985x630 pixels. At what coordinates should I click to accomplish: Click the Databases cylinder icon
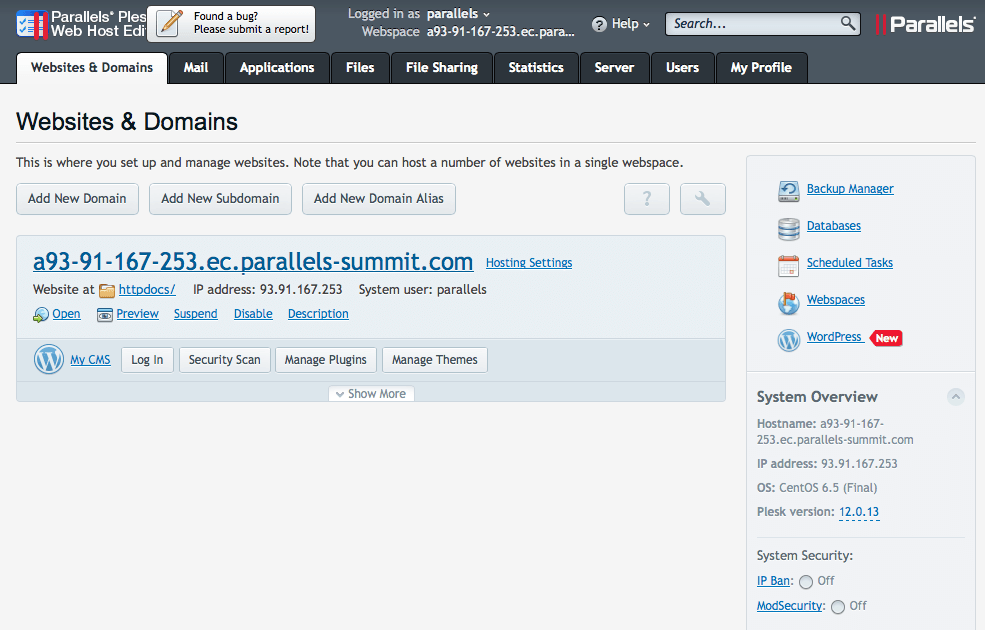click(x=788, y=229)
